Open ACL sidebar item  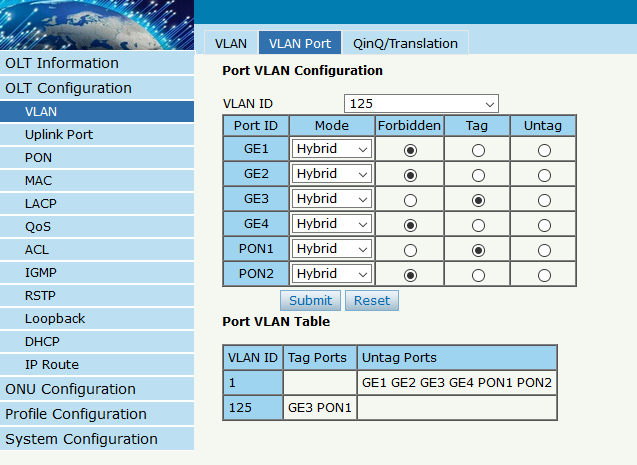coord(97,250)
